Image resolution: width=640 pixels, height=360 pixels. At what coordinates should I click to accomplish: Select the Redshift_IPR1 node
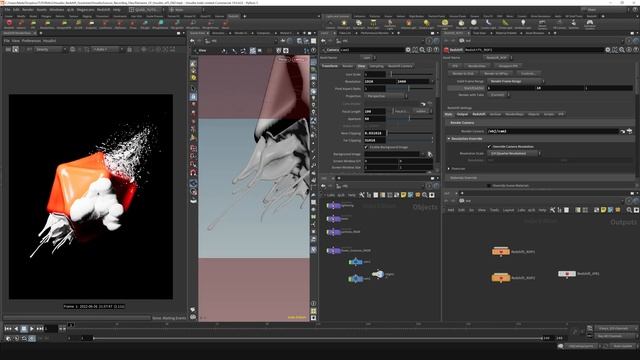coord(567,273)
